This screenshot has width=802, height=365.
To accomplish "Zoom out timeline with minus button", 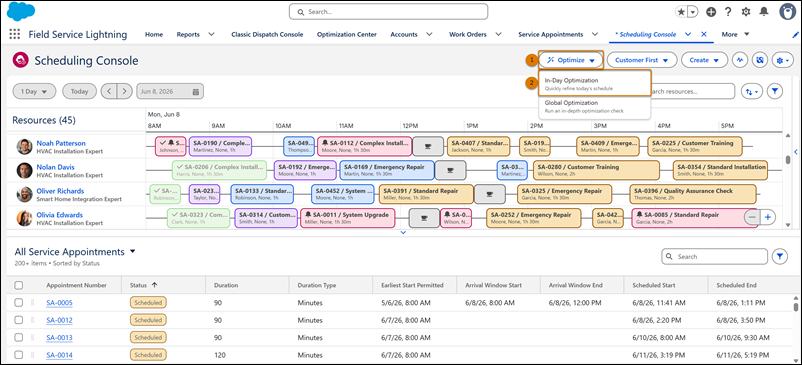I will pyautogui.click(x=752, y=217).
